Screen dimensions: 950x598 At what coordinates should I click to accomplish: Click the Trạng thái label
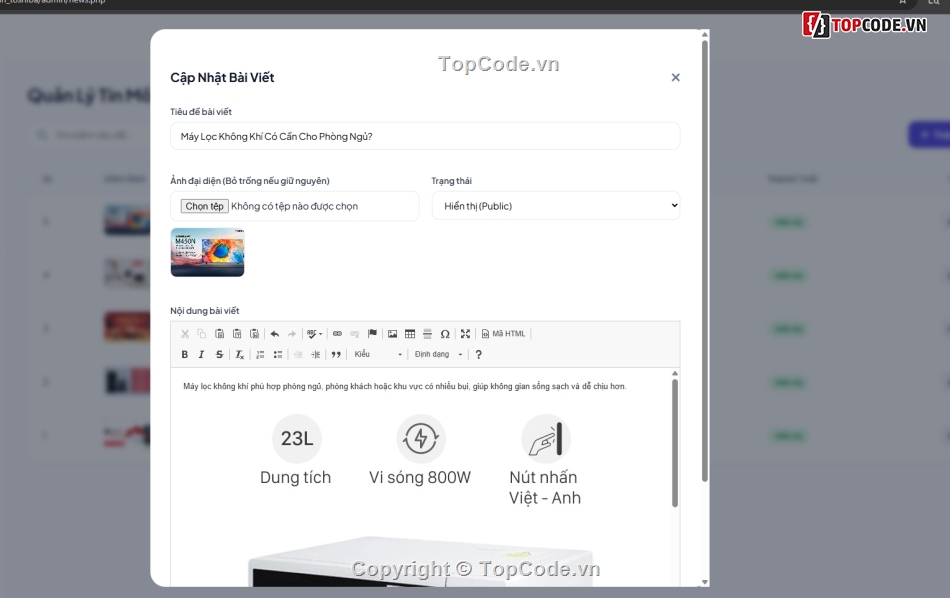coord(451,181)
